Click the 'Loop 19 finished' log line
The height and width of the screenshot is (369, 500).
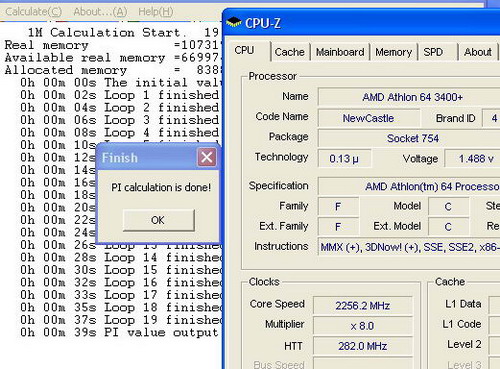[x=121, y=320]
